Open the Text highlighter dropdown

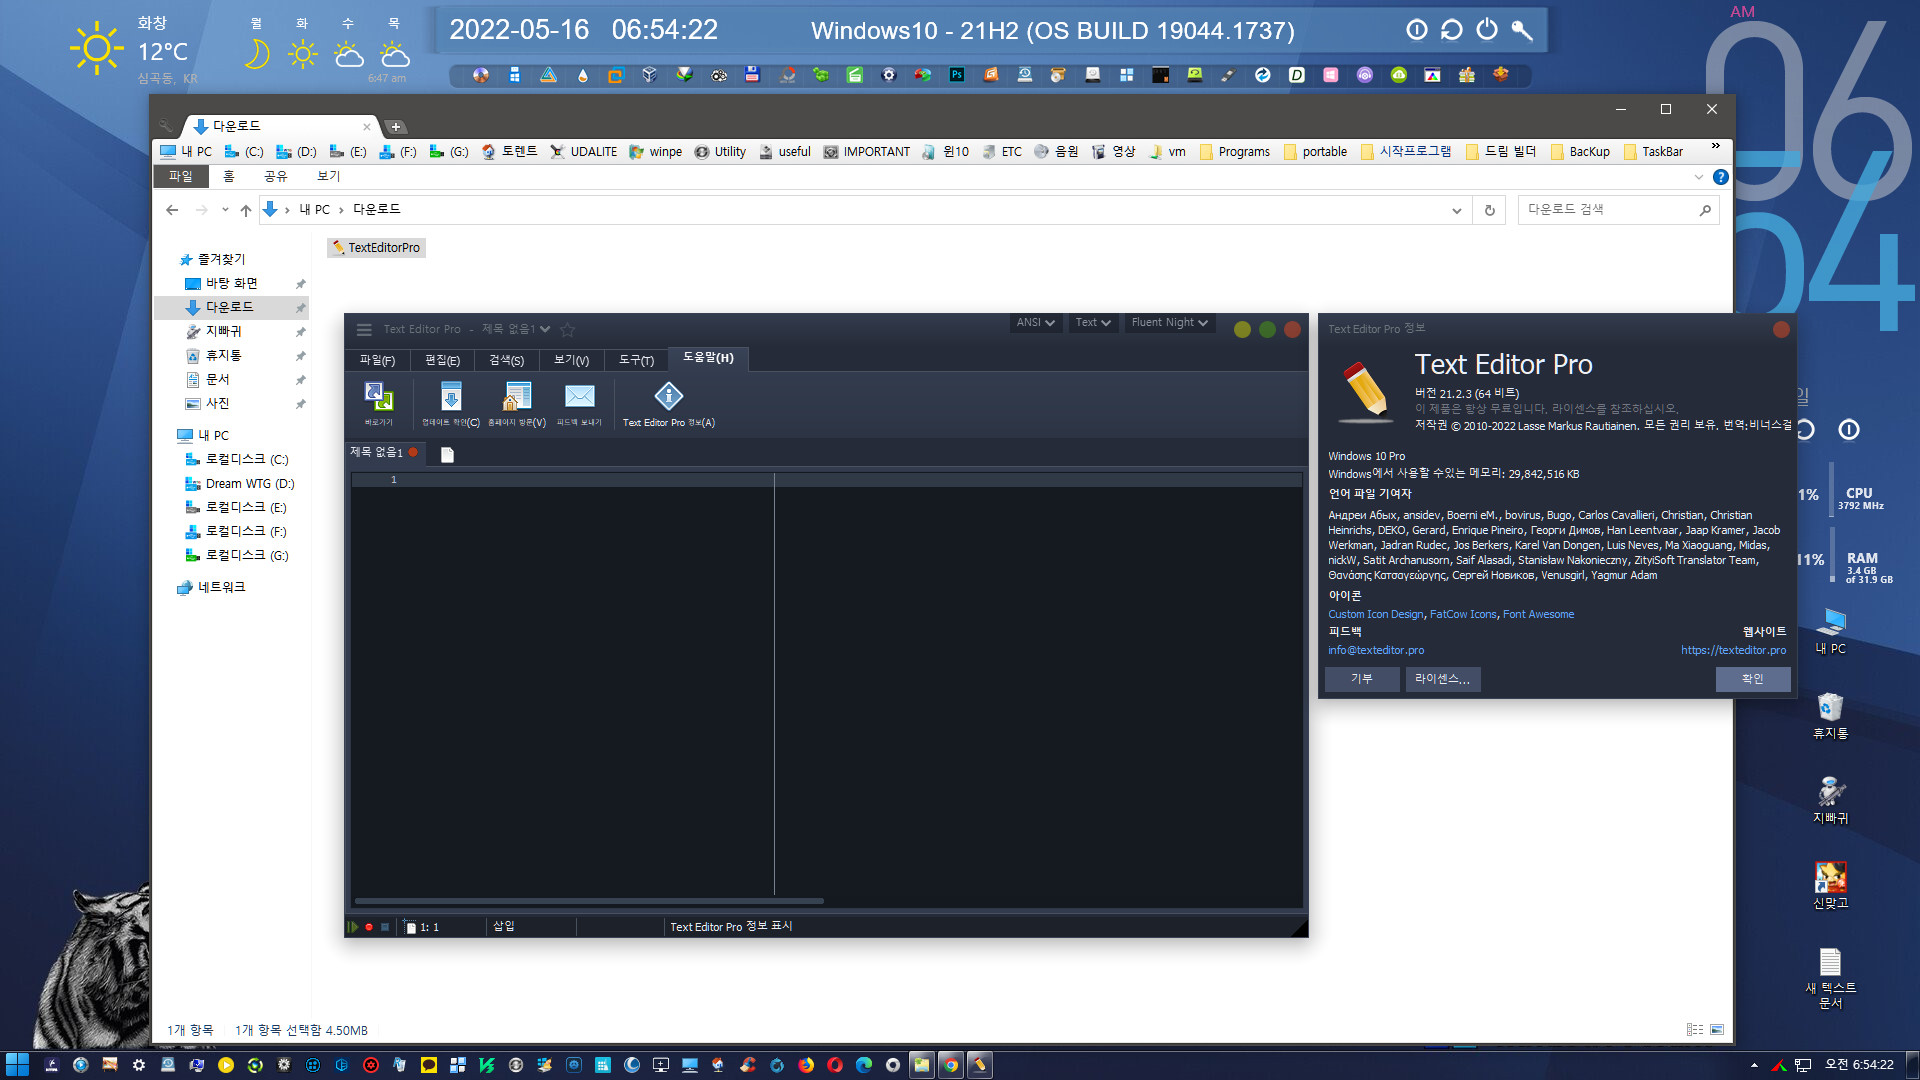pos(1092,323)
